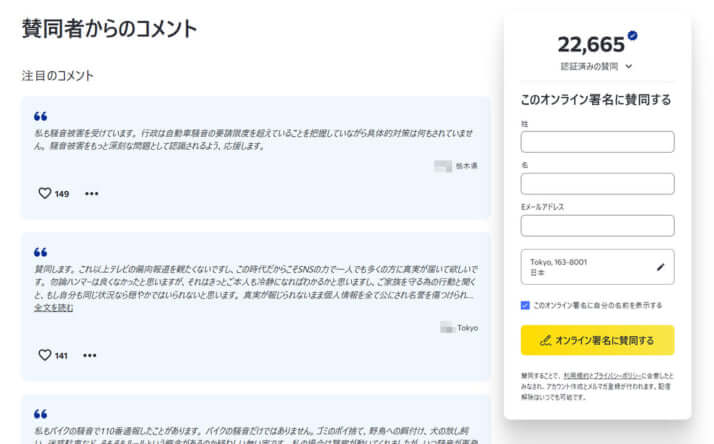Click the blurred avatar beside 栃木県
This screenshot has width=714, height=444.
[x=443, y=166]
